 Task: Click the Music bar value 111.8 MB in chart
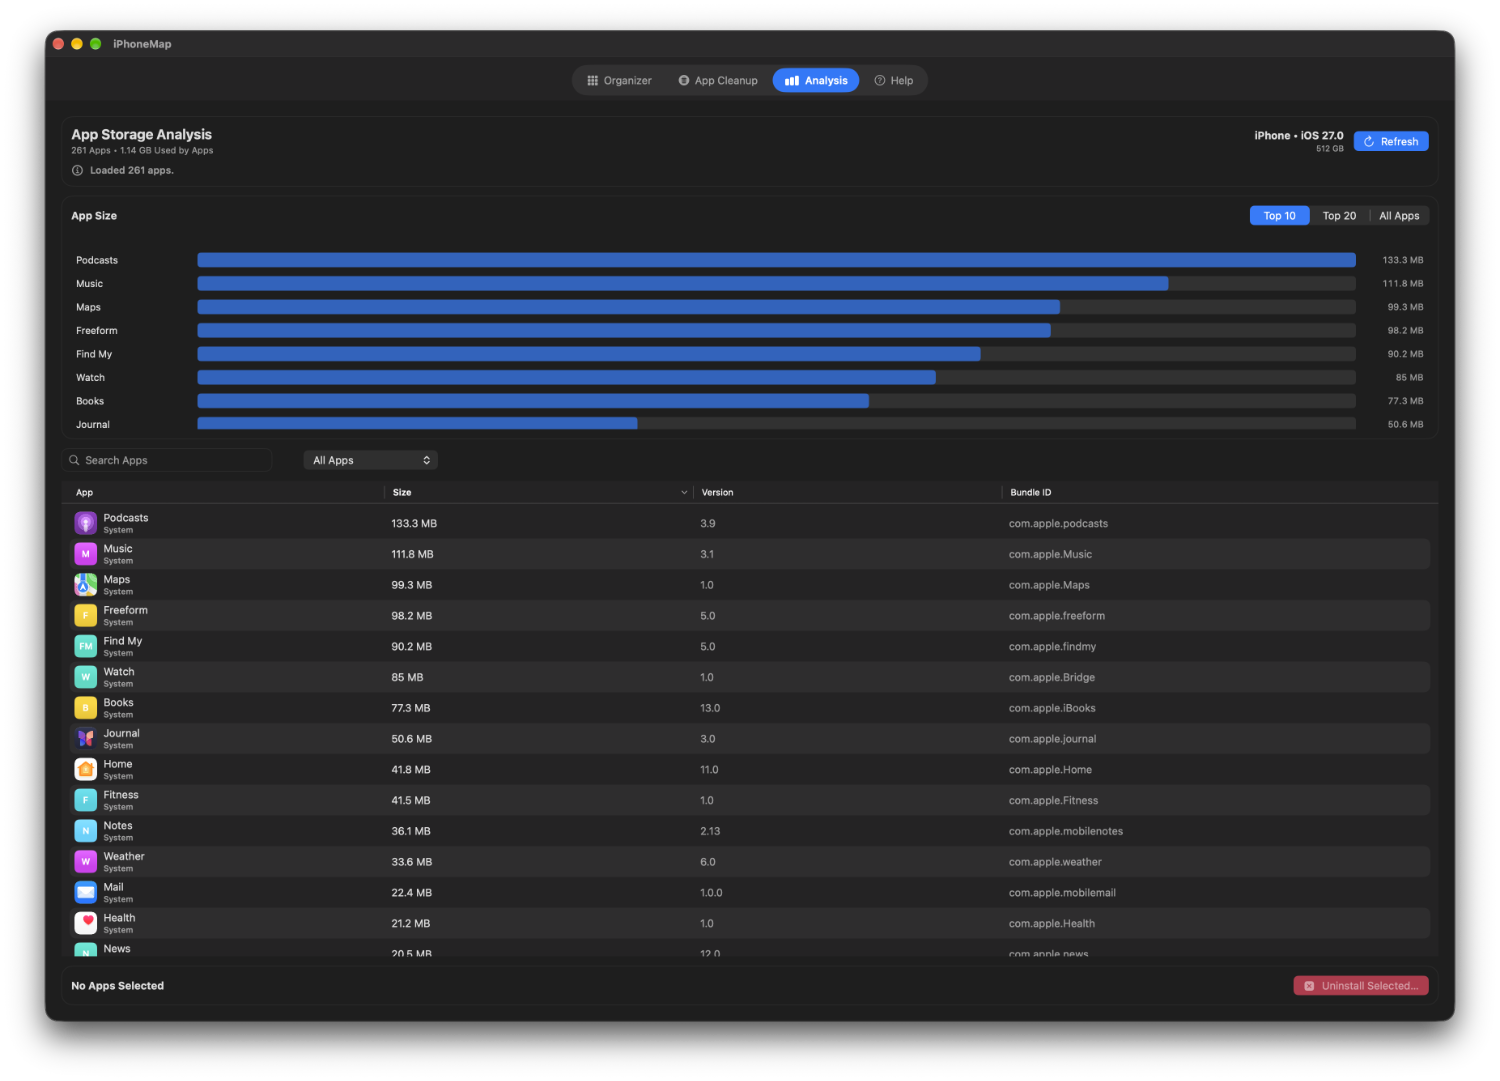click(1403, 284)
